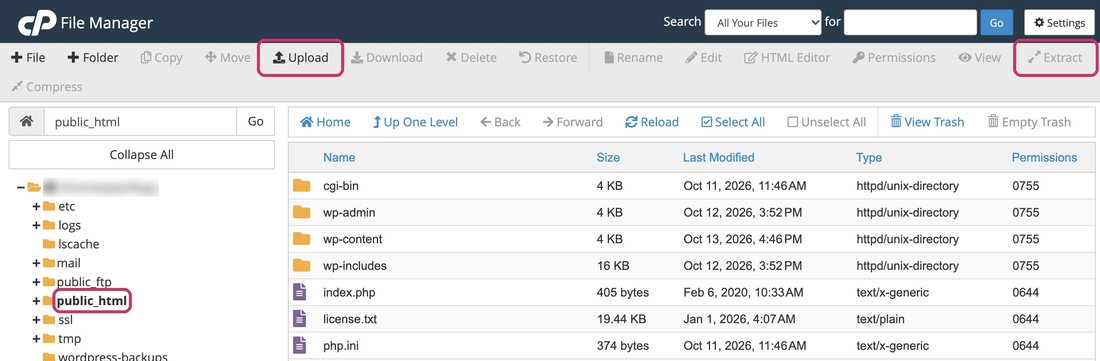Select lscache in the folder tree
Image resolution: width=1100 pixels, height=361 pixels.
point(79,244)
